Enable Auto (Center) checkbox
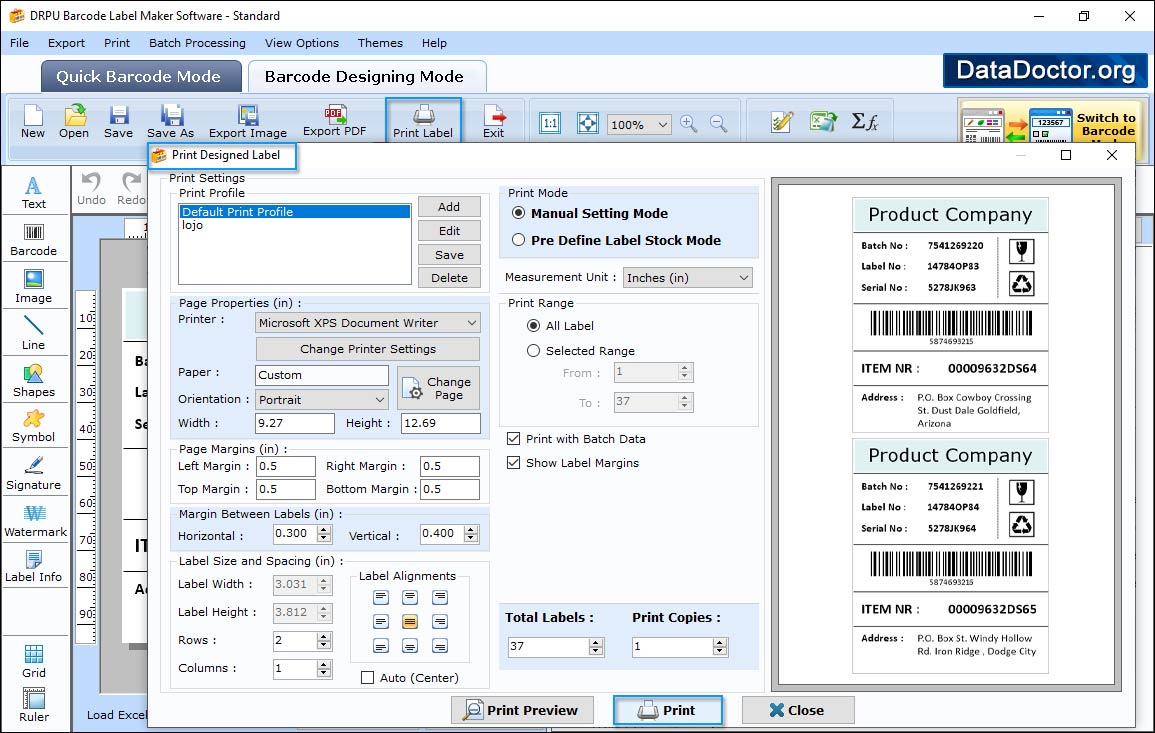Screen dimensions: 1155x733 pyautogui.click(x=368, y=678)
